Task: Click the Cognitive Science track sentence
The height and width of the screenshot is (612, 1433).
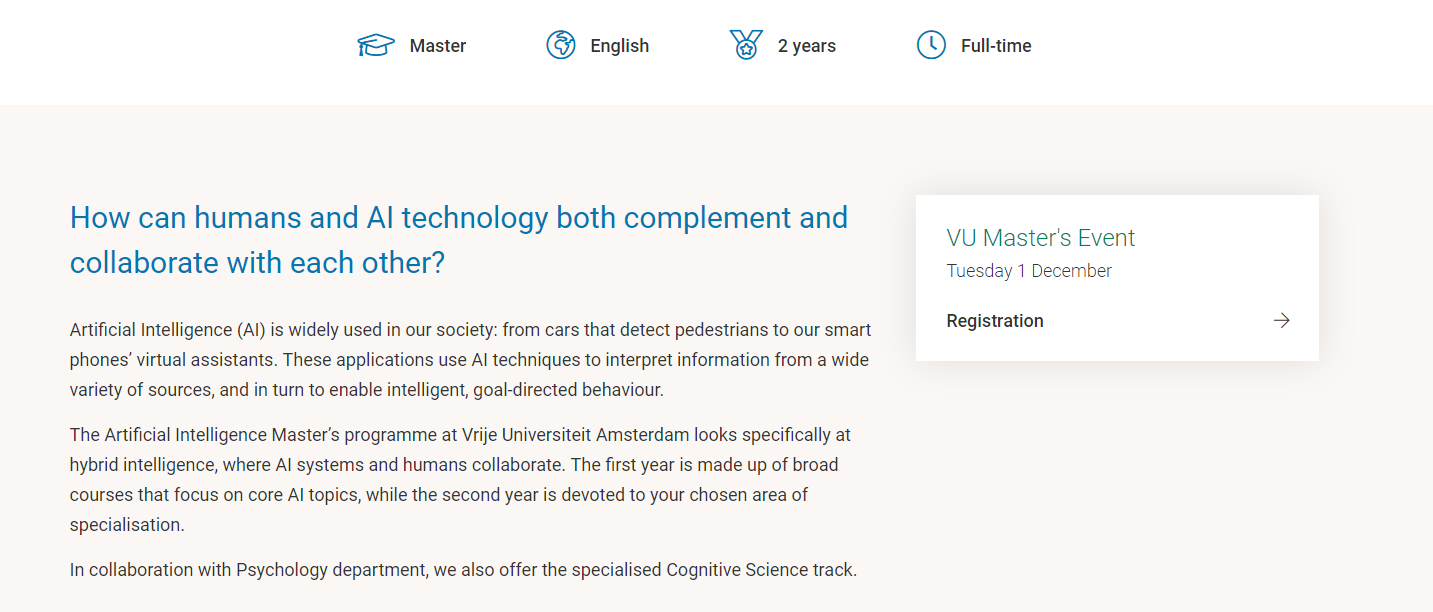Action: click(463, 570)
